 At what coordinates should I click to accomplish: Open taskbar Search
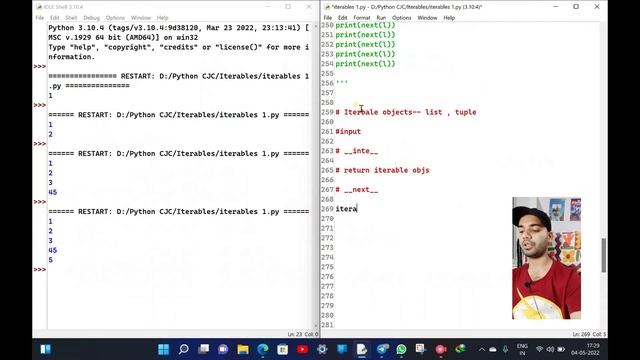(184, 349)
